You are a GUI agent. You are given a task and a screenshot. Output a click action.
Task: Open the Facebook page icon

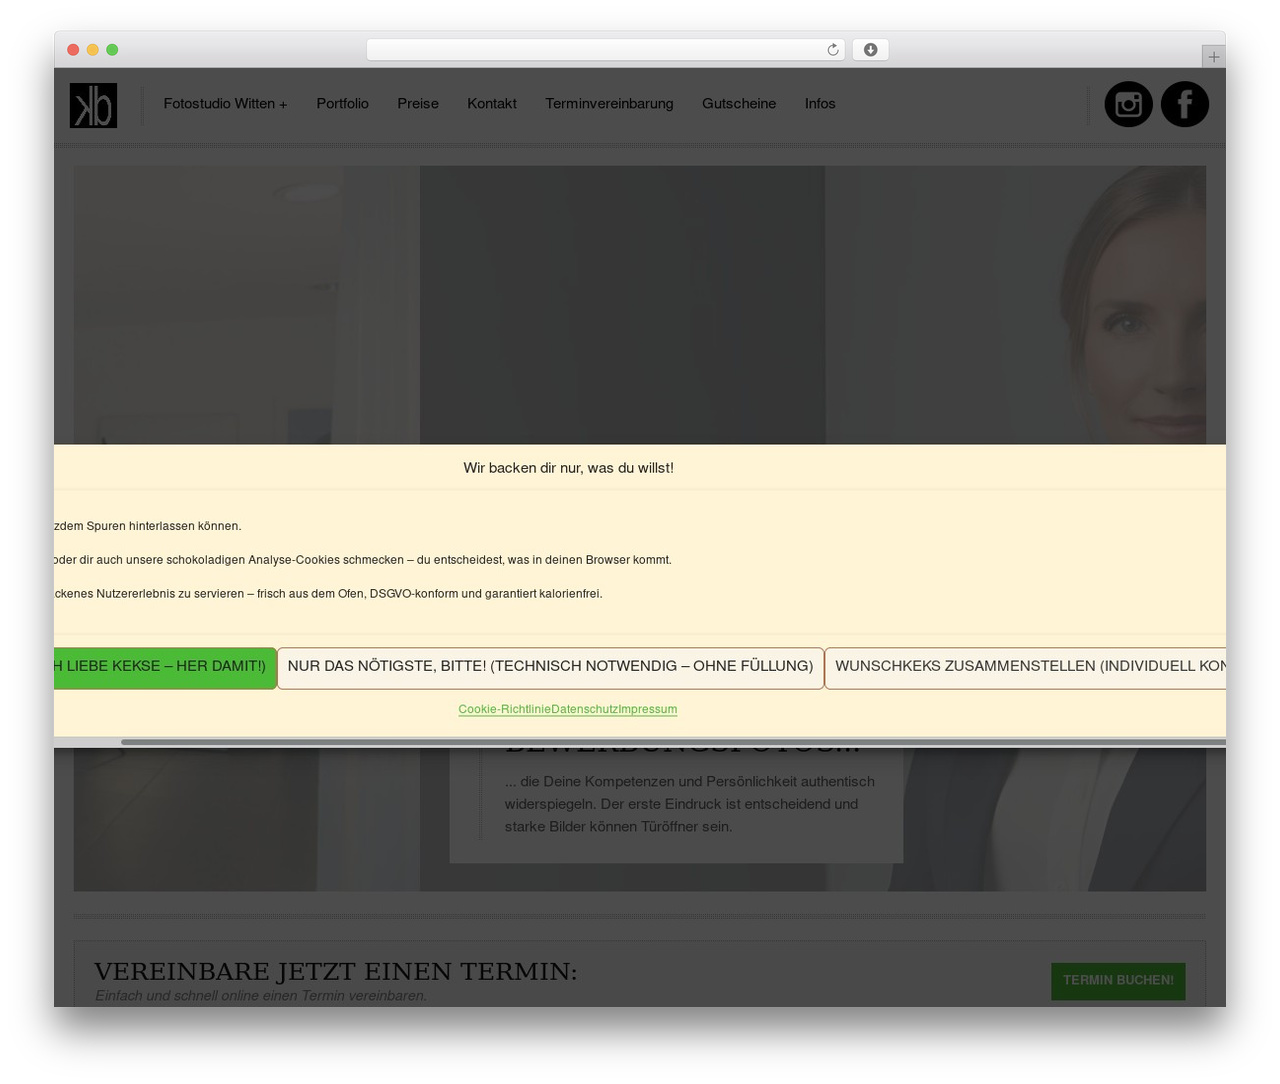1185,104
